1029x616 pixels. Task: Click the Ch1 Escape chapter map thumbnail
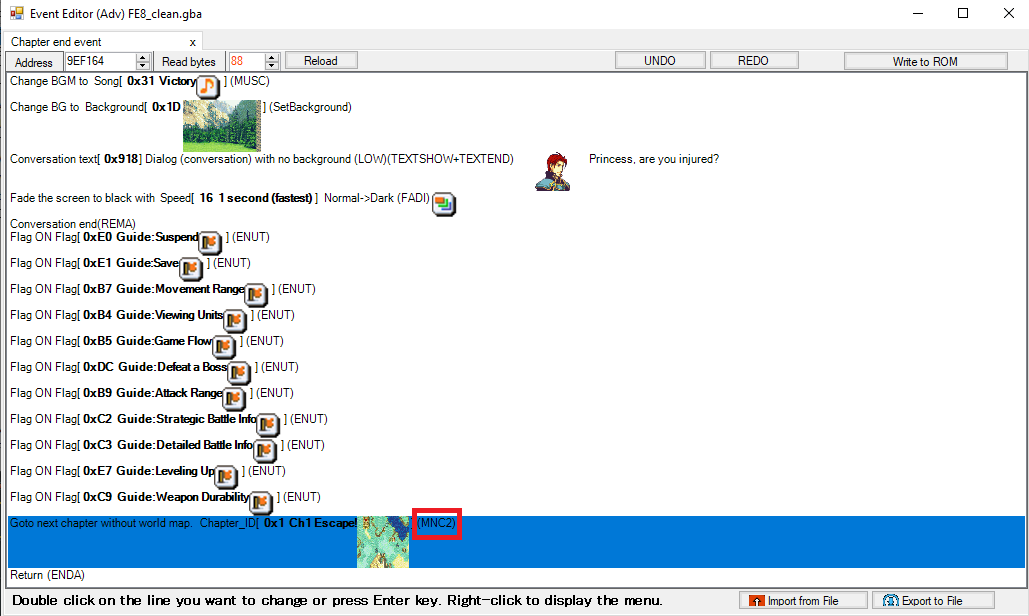[383, 541]
